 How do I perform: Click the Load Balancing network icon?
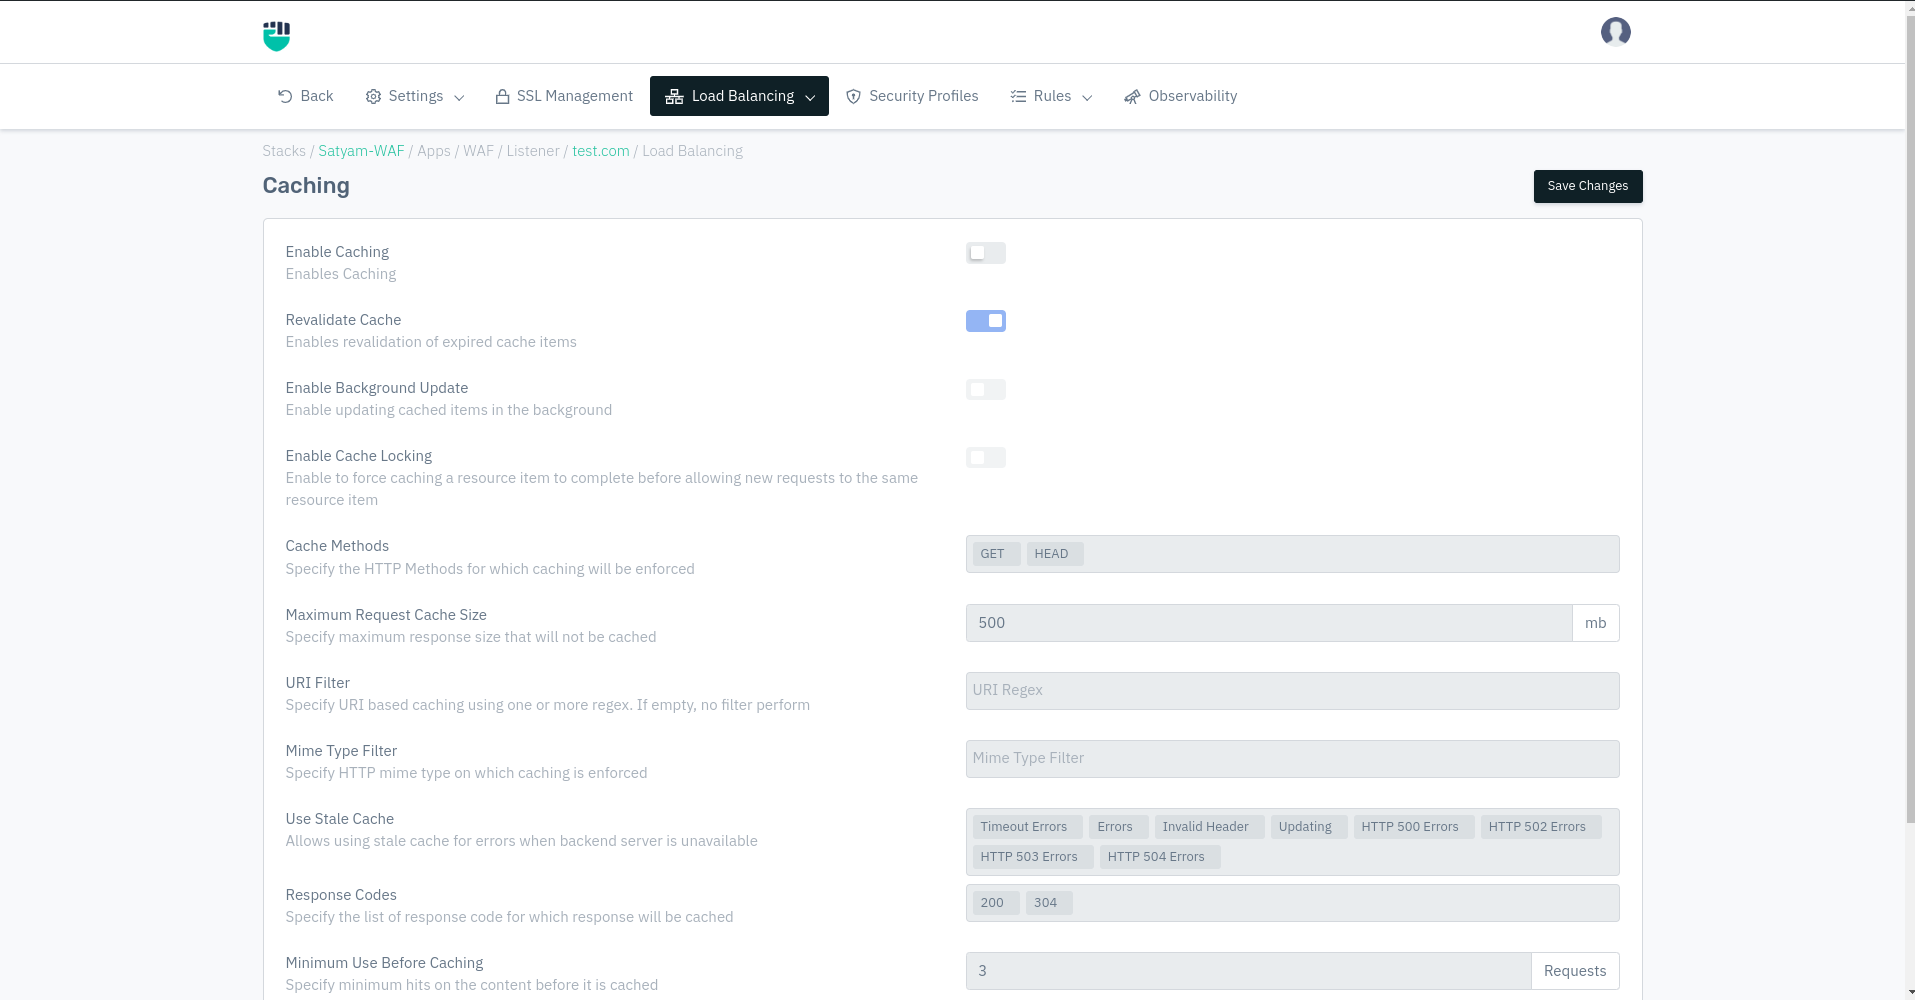click(x=674, y=96)
